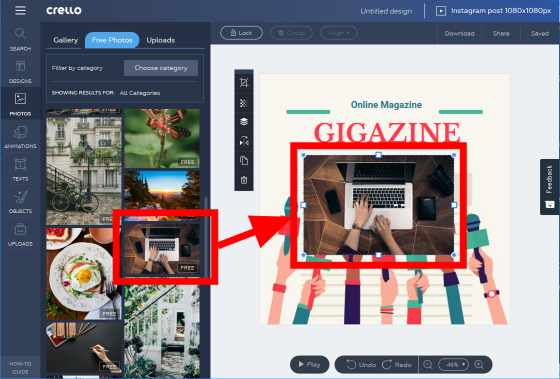The width and height of the screenshot is (560, 379).
Task: Open the layers order tool
Action: tap(244, 122)
